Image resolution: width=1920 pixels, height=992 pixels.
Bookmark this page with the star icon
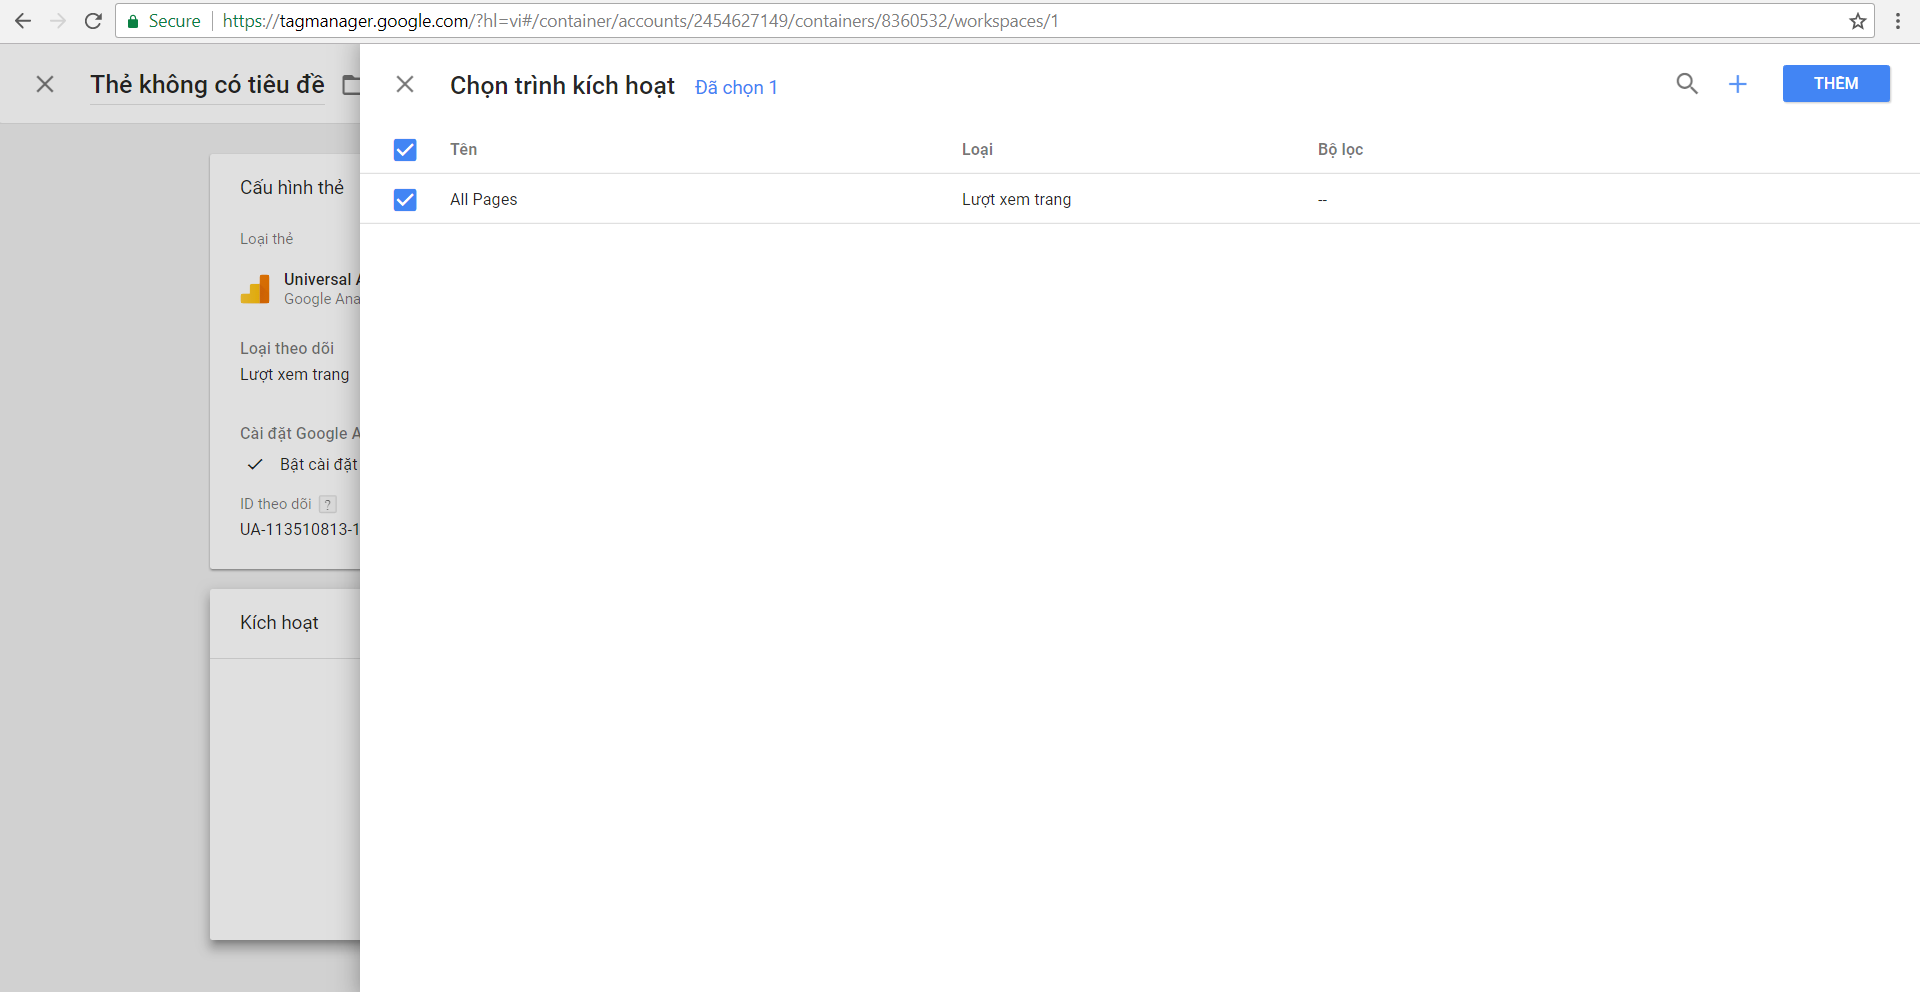[1857, 21]
